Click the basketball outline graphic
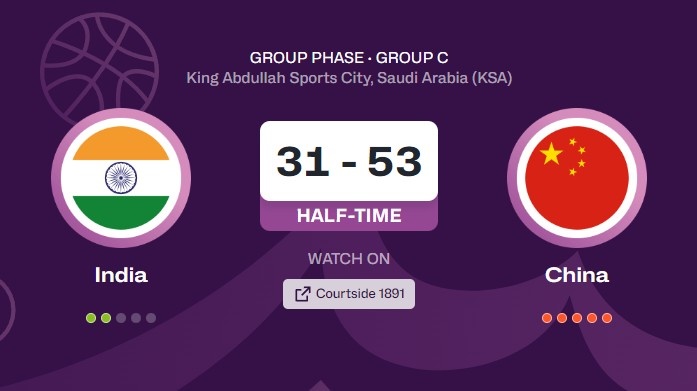The height and width of the screenshot is (391, 697). tap(99, 68)
